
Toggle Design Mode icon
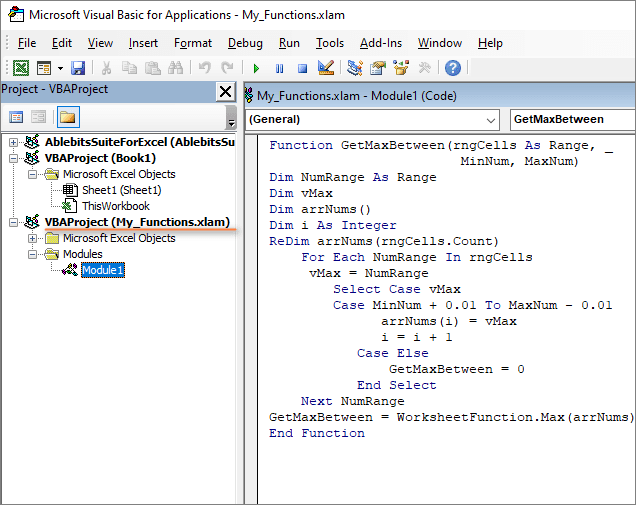coord(325,68)
